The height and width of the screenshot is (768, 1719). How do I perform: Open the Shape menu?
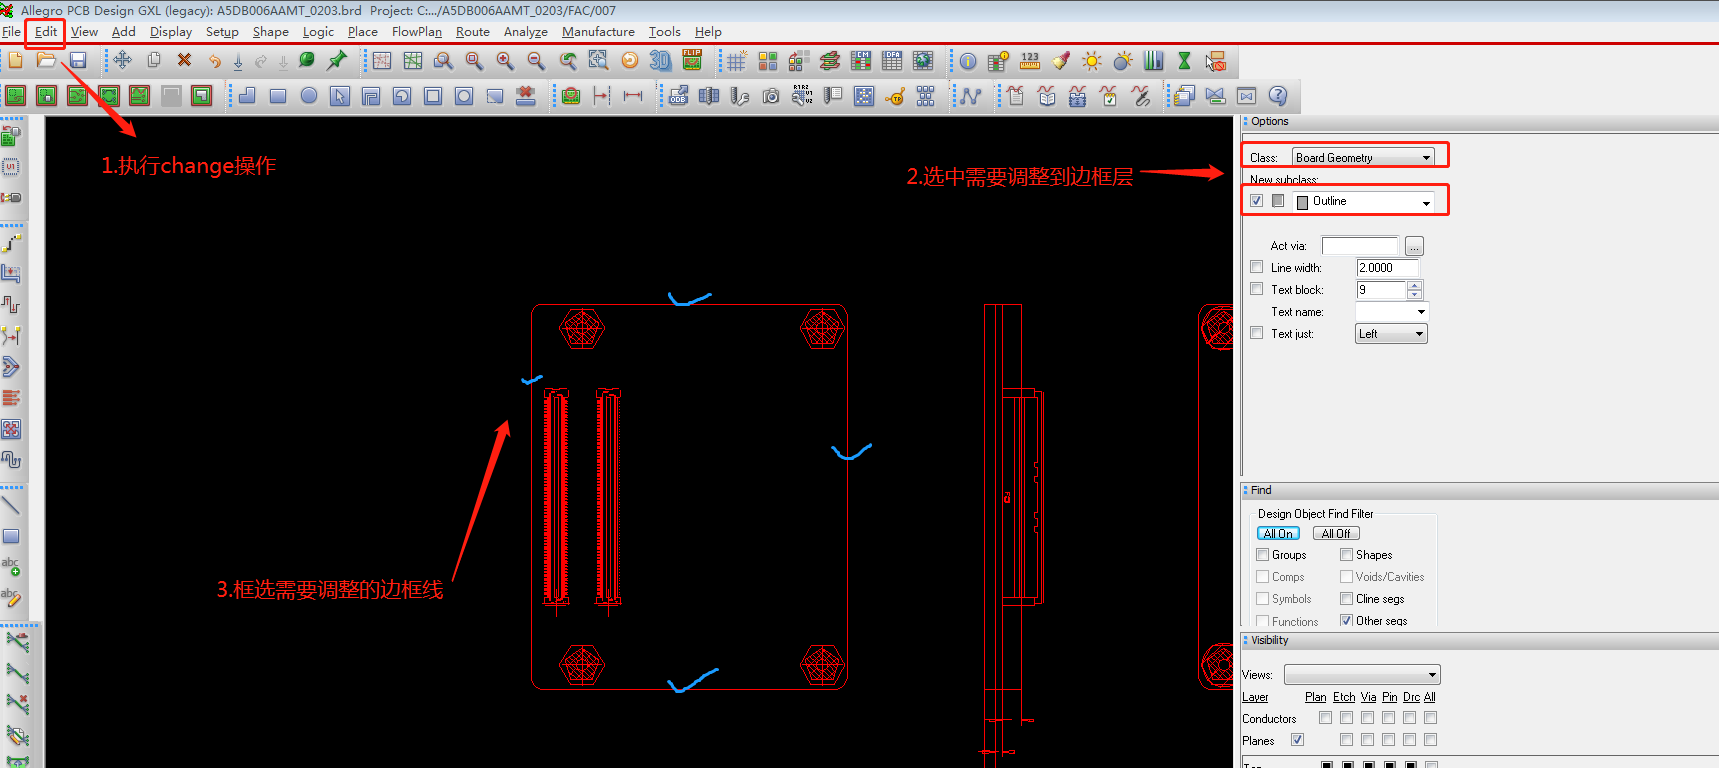tap(270, 32)
